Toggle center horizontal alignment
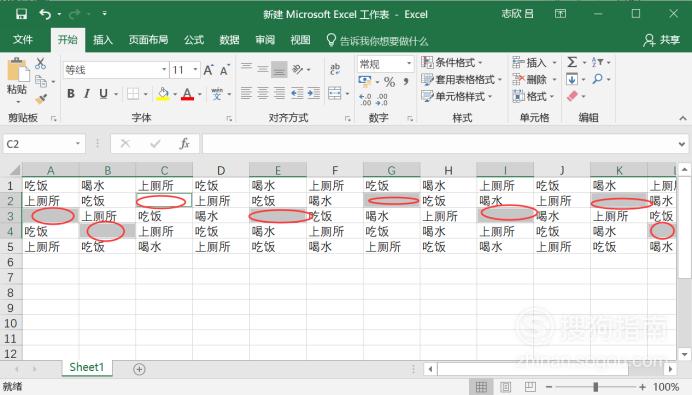The height and width of the screenshot is (395, 692). click(x=263, y=93)
